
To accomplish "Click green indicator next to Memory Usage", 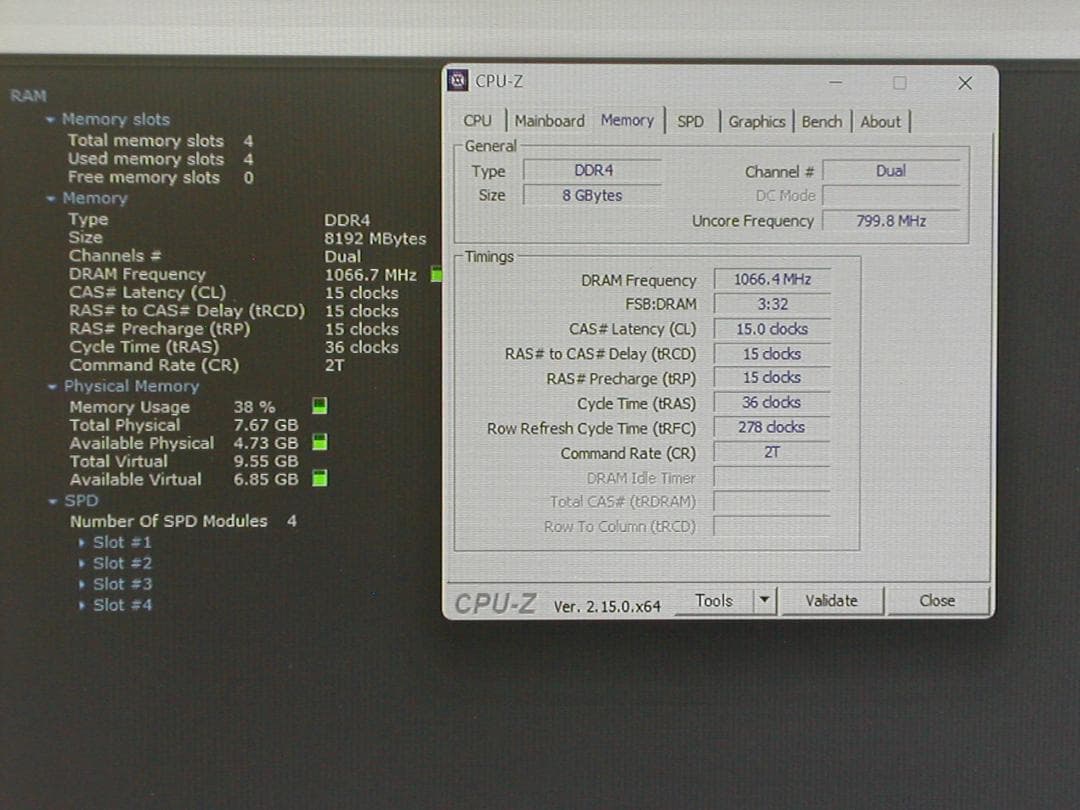I will 320,406.
